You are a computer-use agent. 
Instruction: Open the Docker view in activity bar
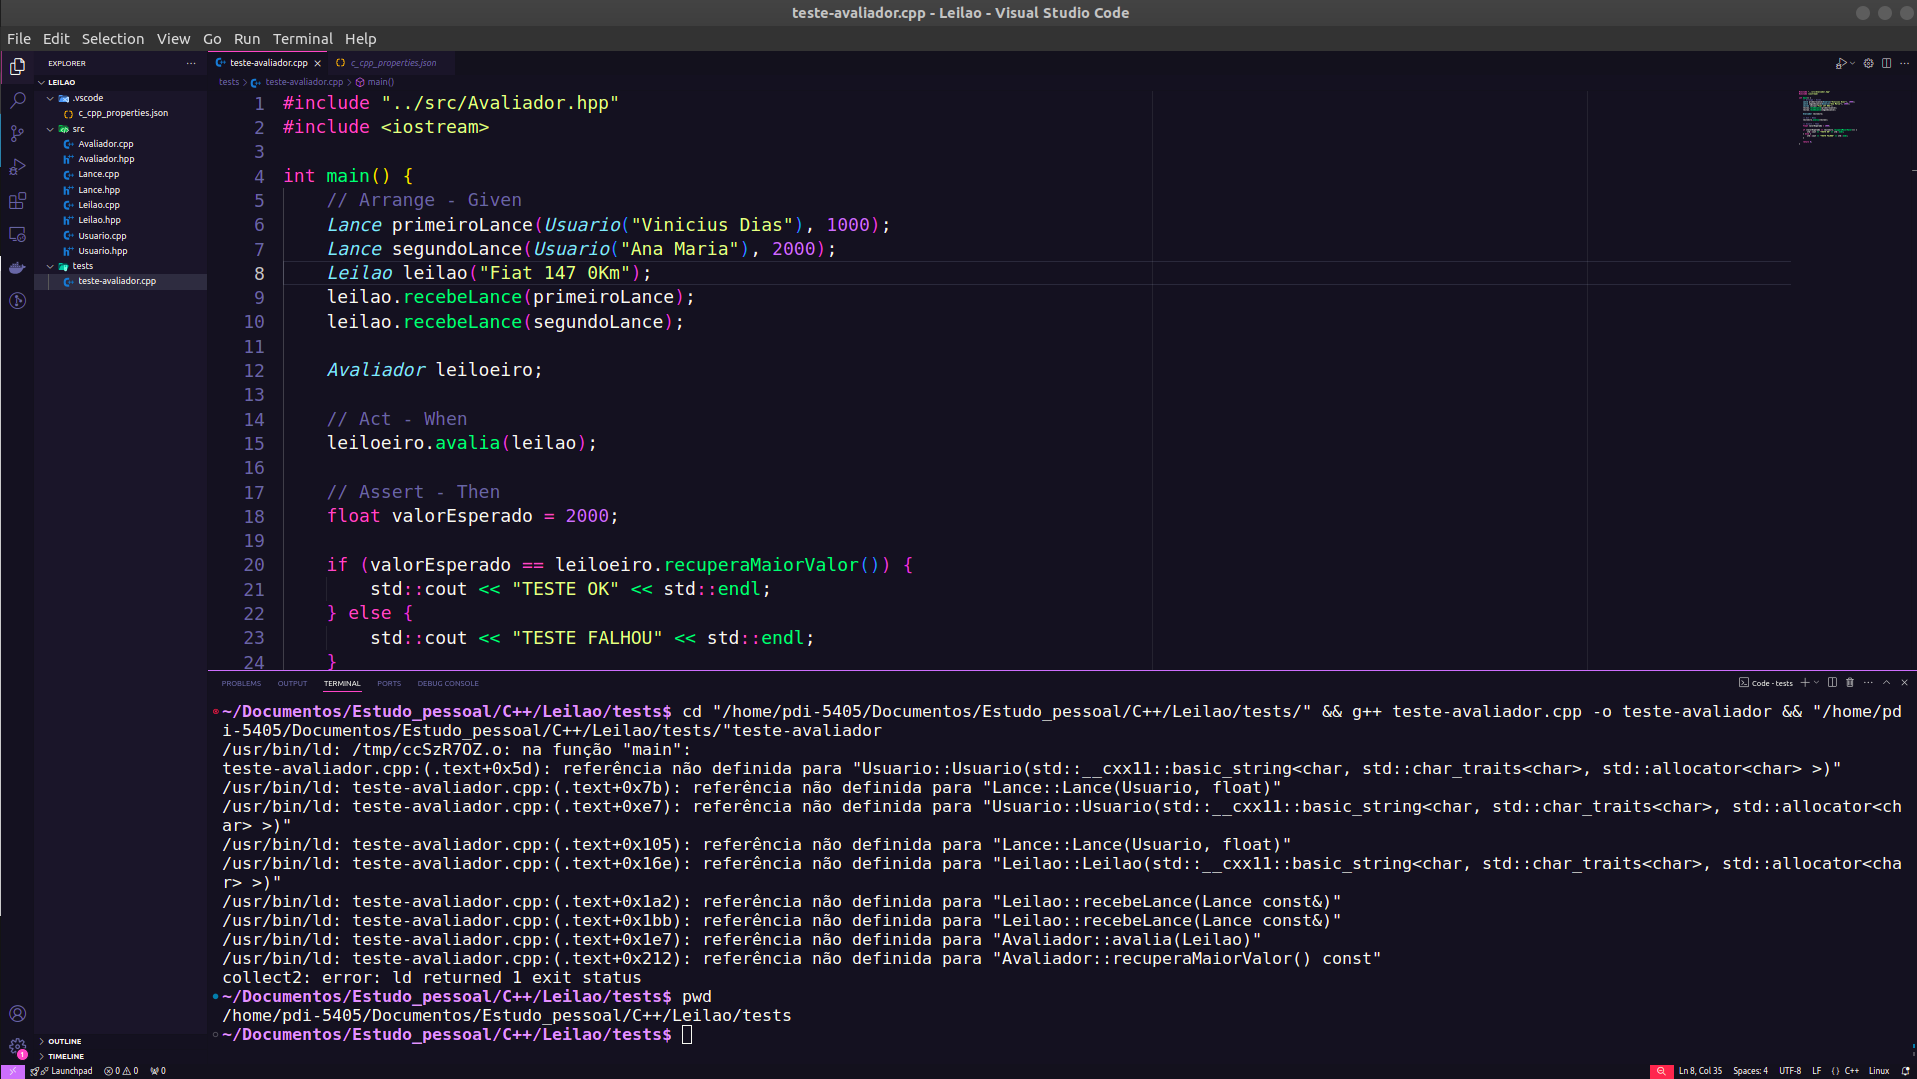click(x=17, y=267)
